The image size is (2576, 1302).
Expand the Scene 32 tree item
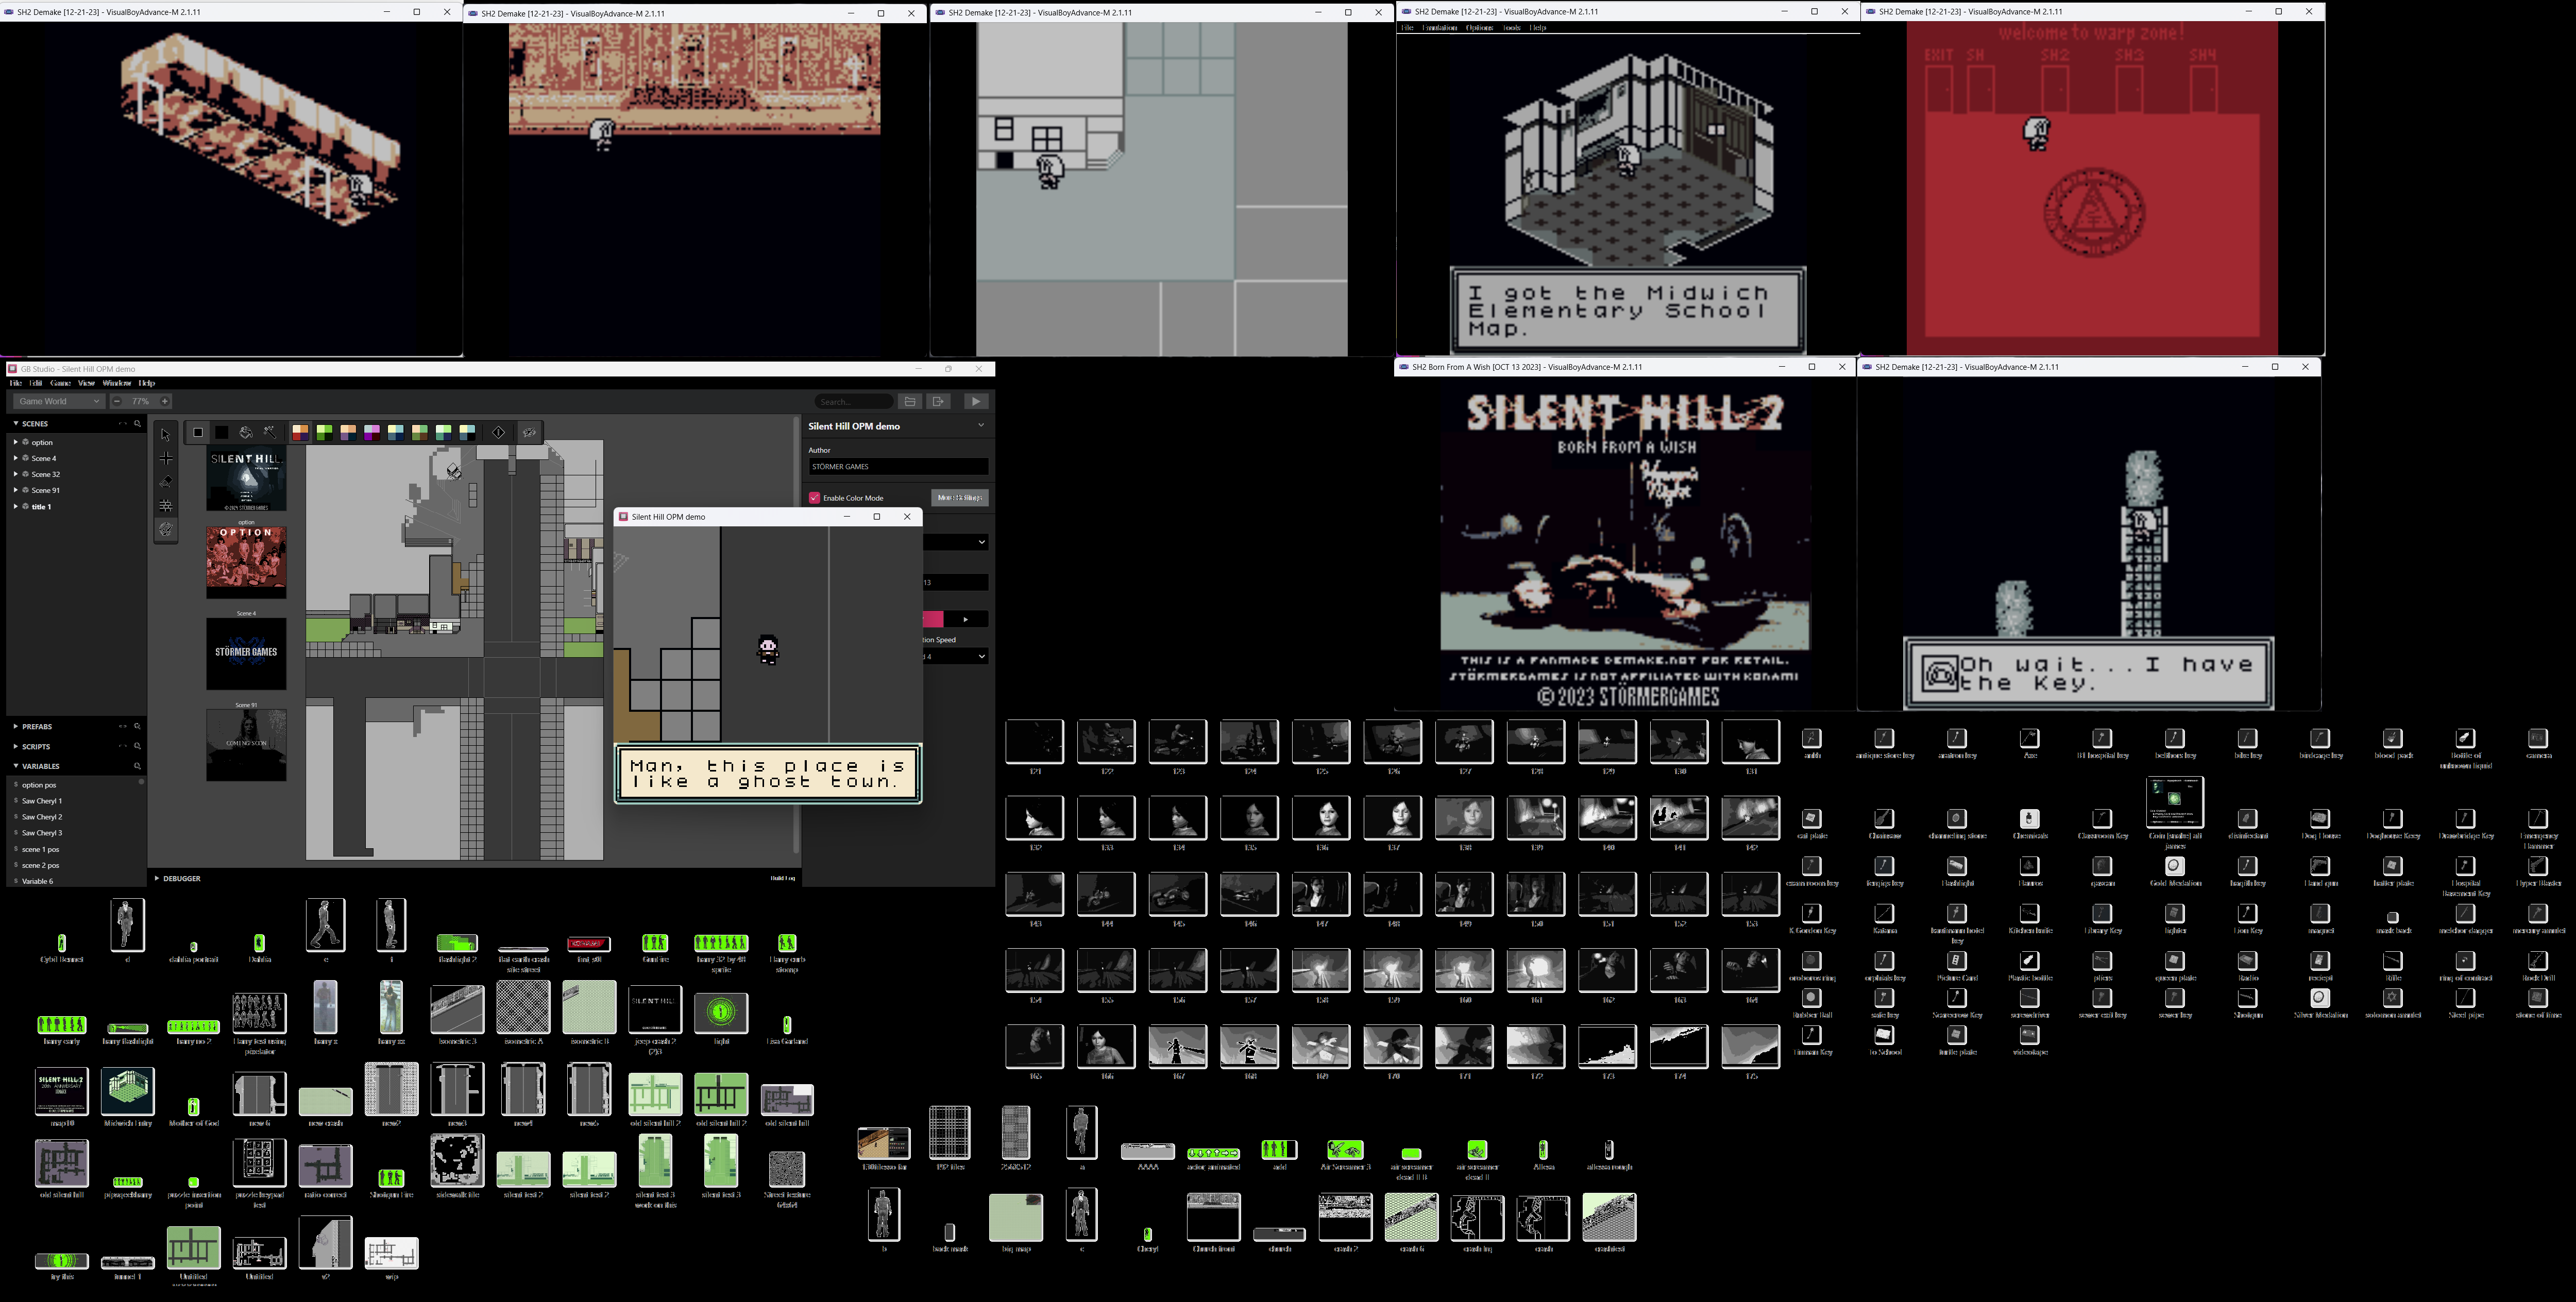[x=16, y=474]
